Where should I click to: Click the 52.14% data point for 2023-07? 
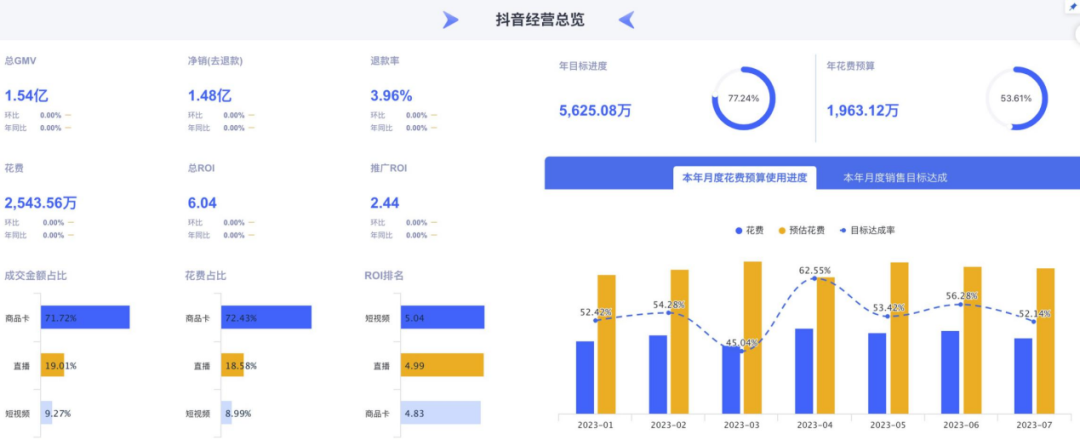click(x=1033, y=322)
